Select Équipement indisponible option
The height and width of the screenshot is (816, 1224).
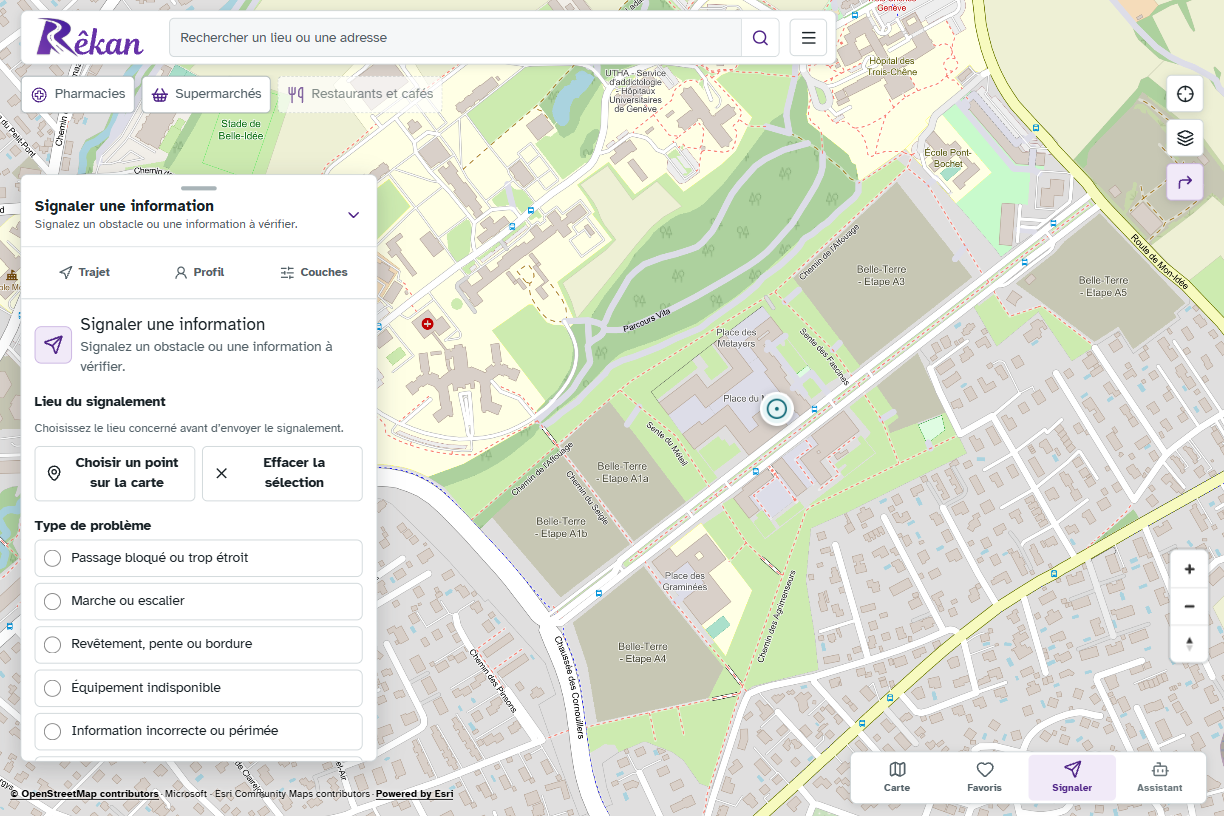198,688
